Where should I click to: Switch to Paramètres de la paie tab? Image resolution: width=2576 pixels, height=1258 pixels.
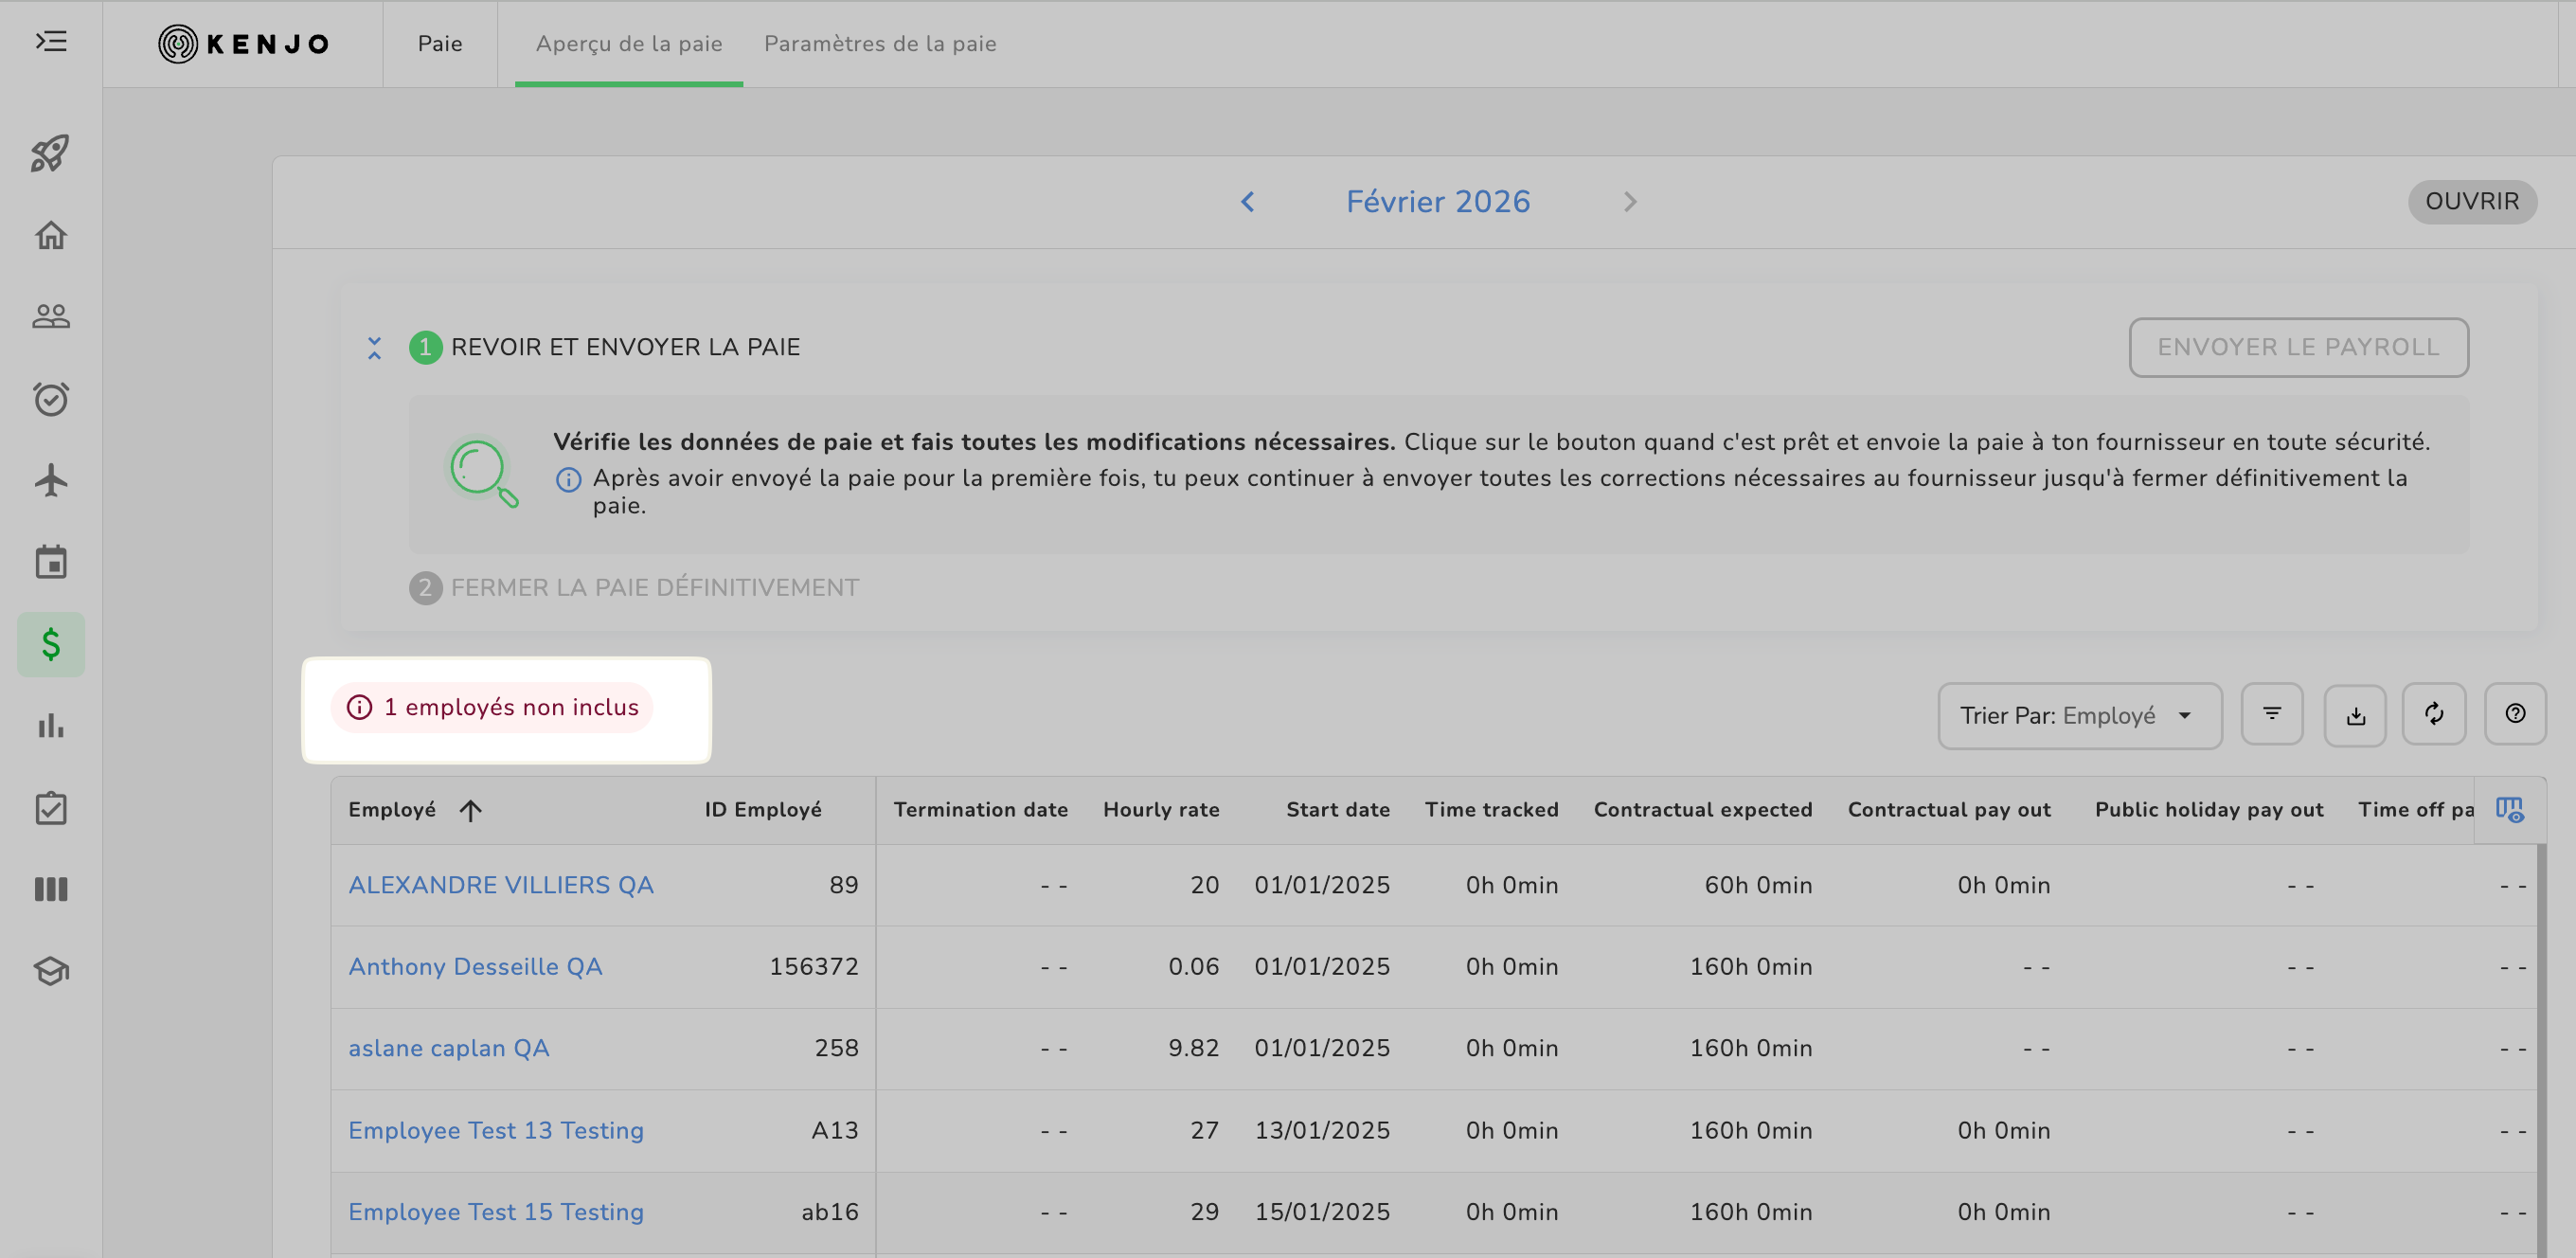tap(879, 44)
